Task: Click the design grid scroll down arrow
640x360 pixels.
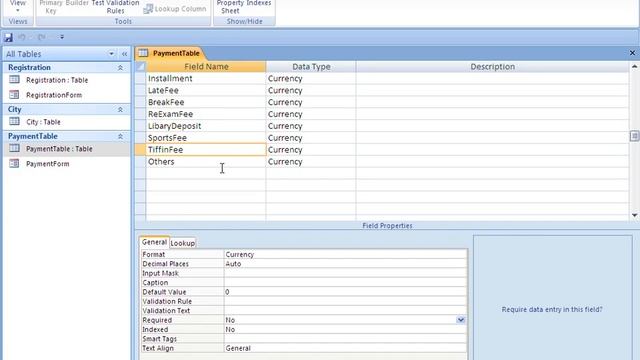Action: 634,215
